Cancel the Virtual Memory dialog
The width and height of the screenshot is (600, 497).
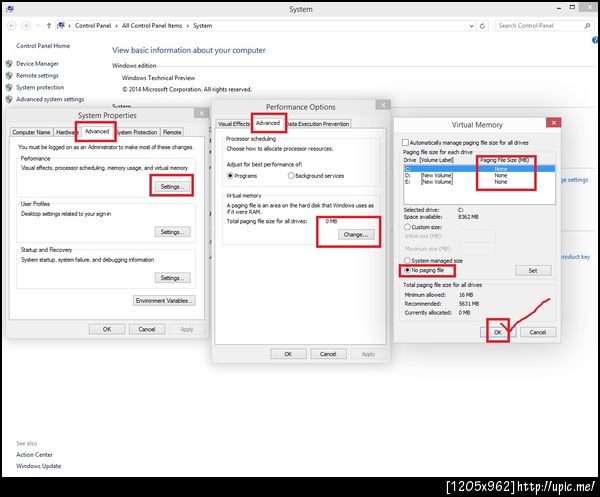pos(538,332)
